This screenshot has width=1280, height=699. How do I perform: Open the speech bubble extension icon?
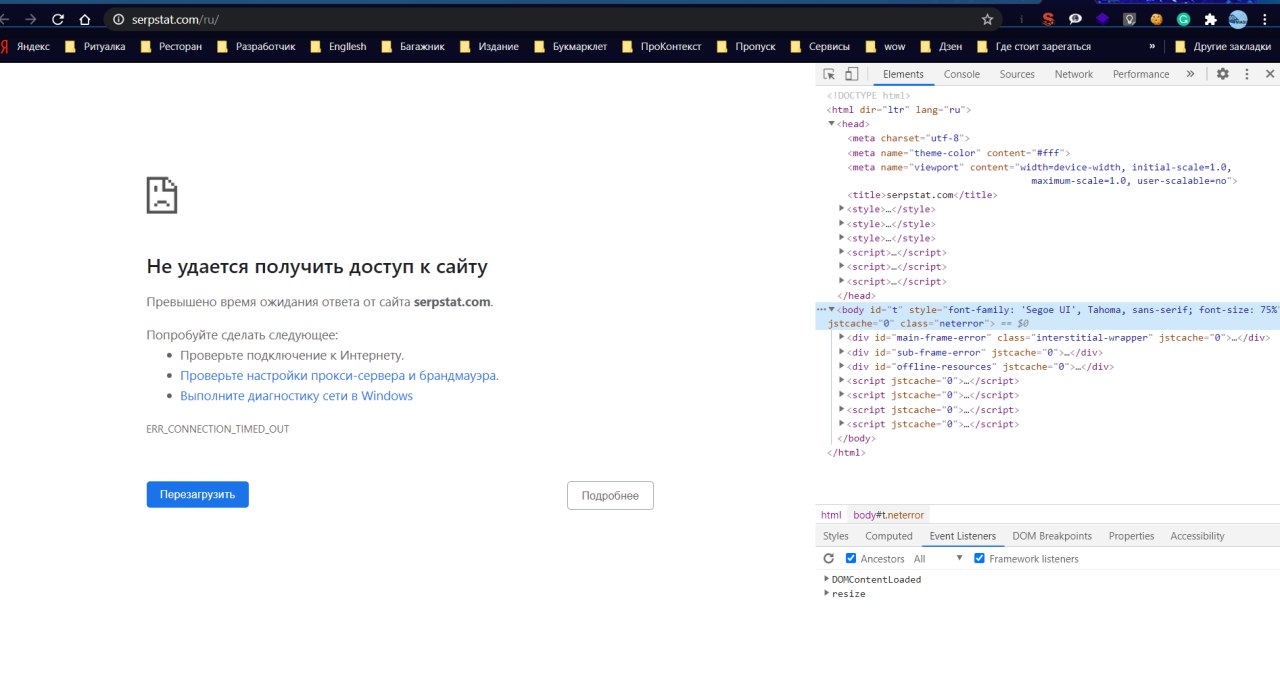(1075, 19)
